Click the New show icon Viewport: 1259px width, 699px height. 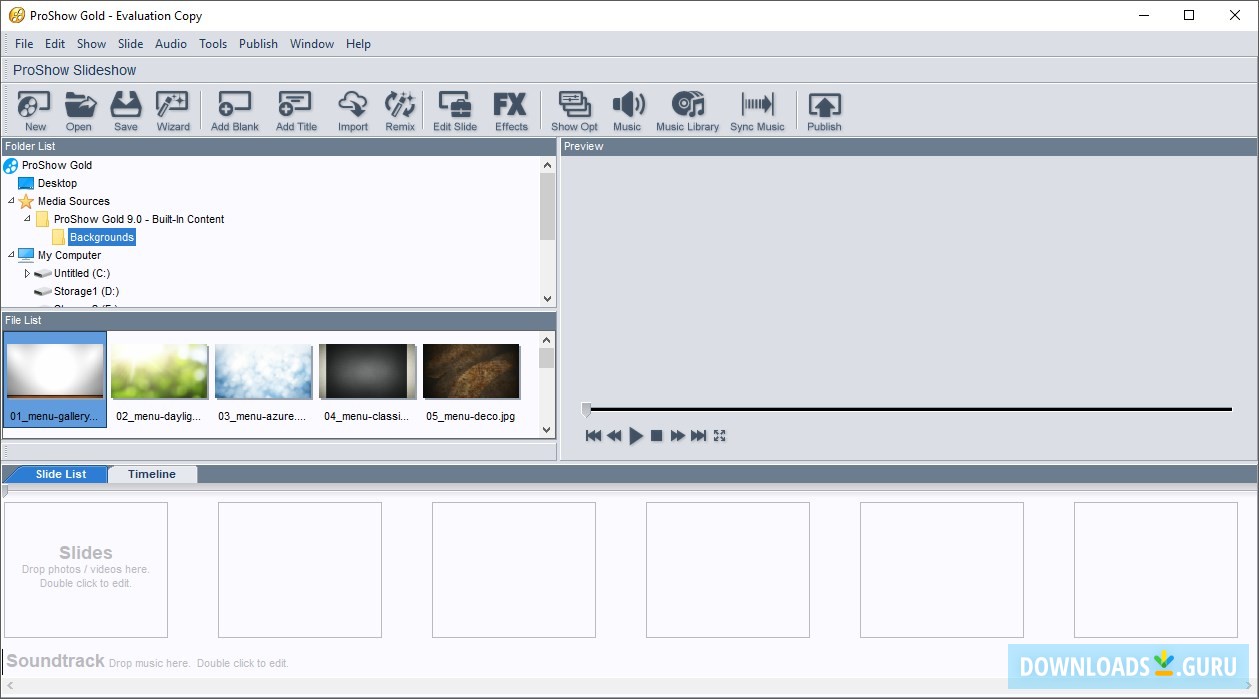click(35, 110)
